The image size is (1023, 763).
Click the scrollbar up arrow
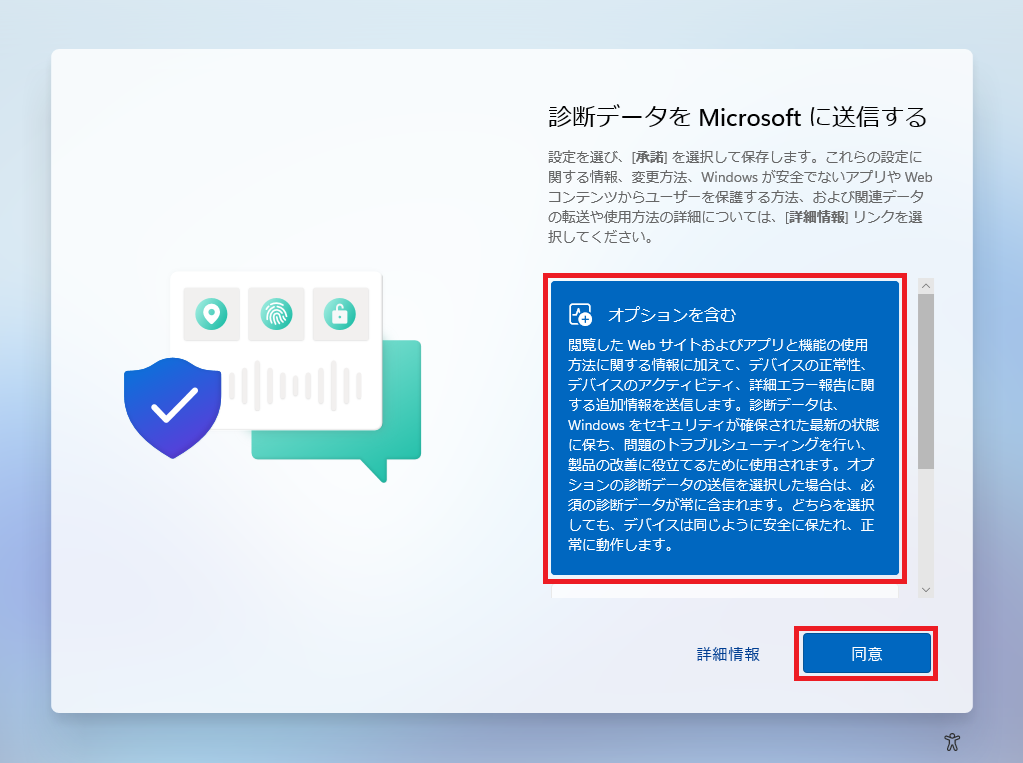[926, 286]
